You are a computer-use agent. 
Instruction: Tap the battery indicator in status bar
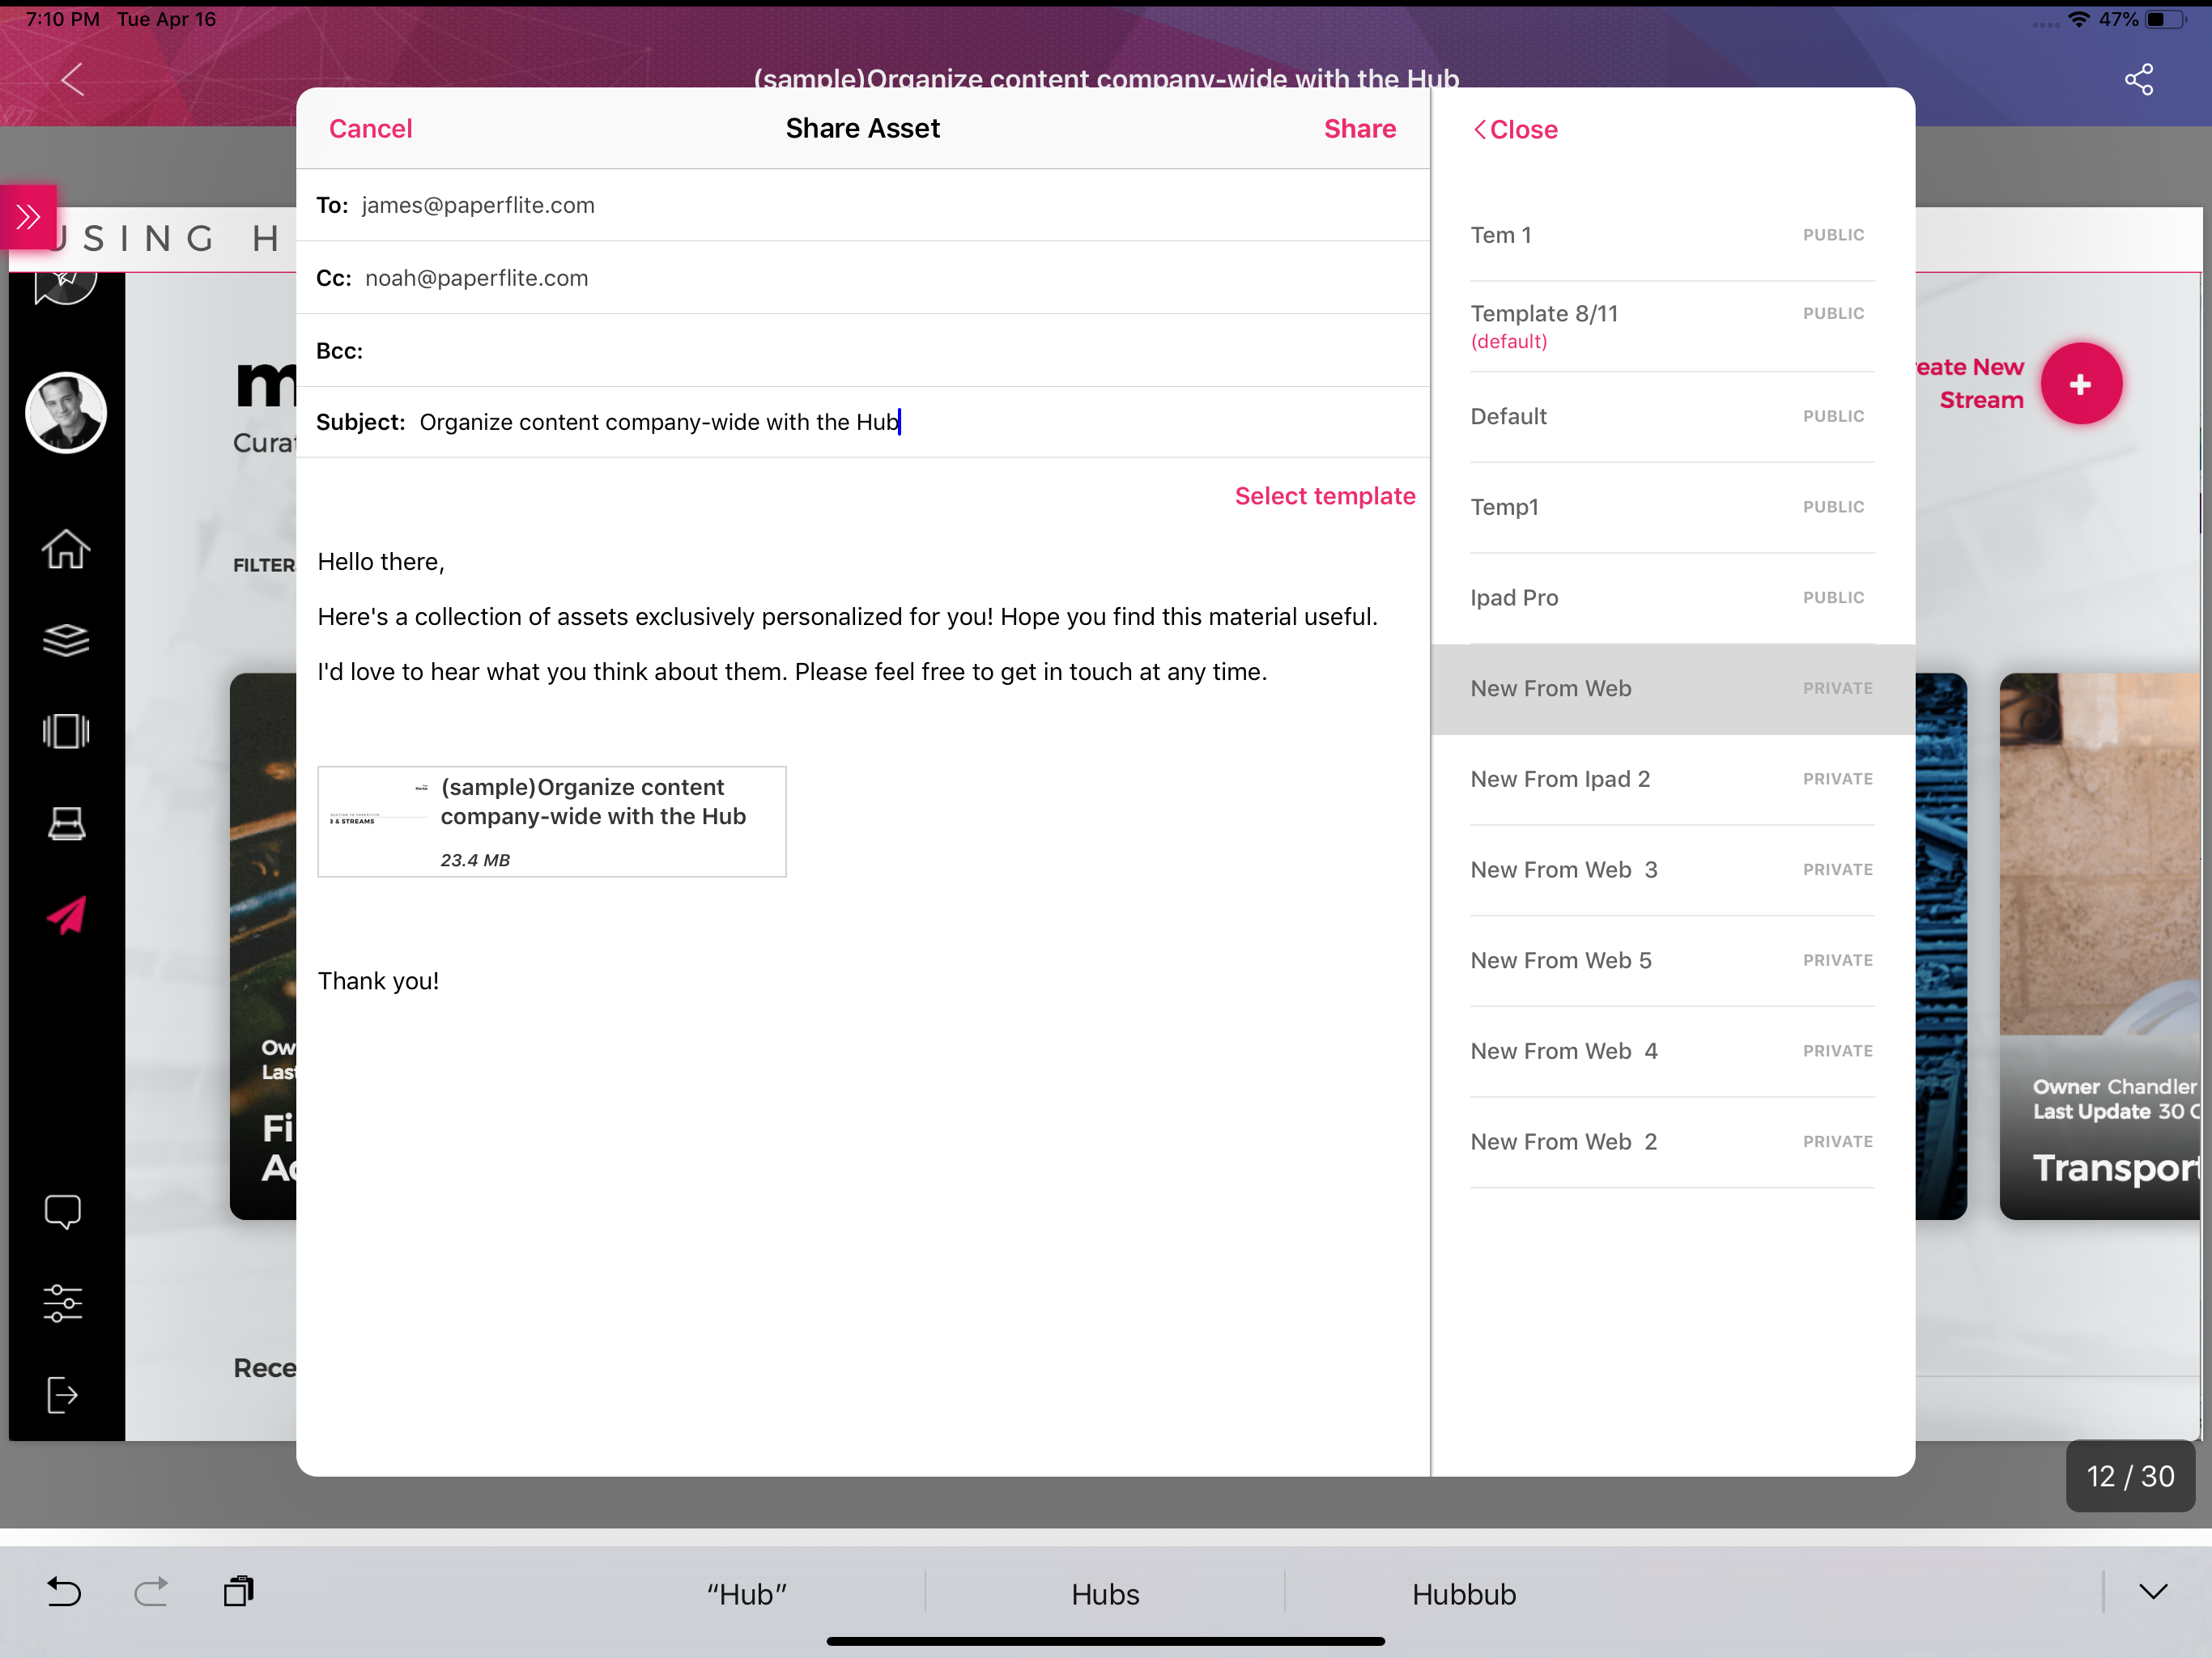click(2165, 20)
